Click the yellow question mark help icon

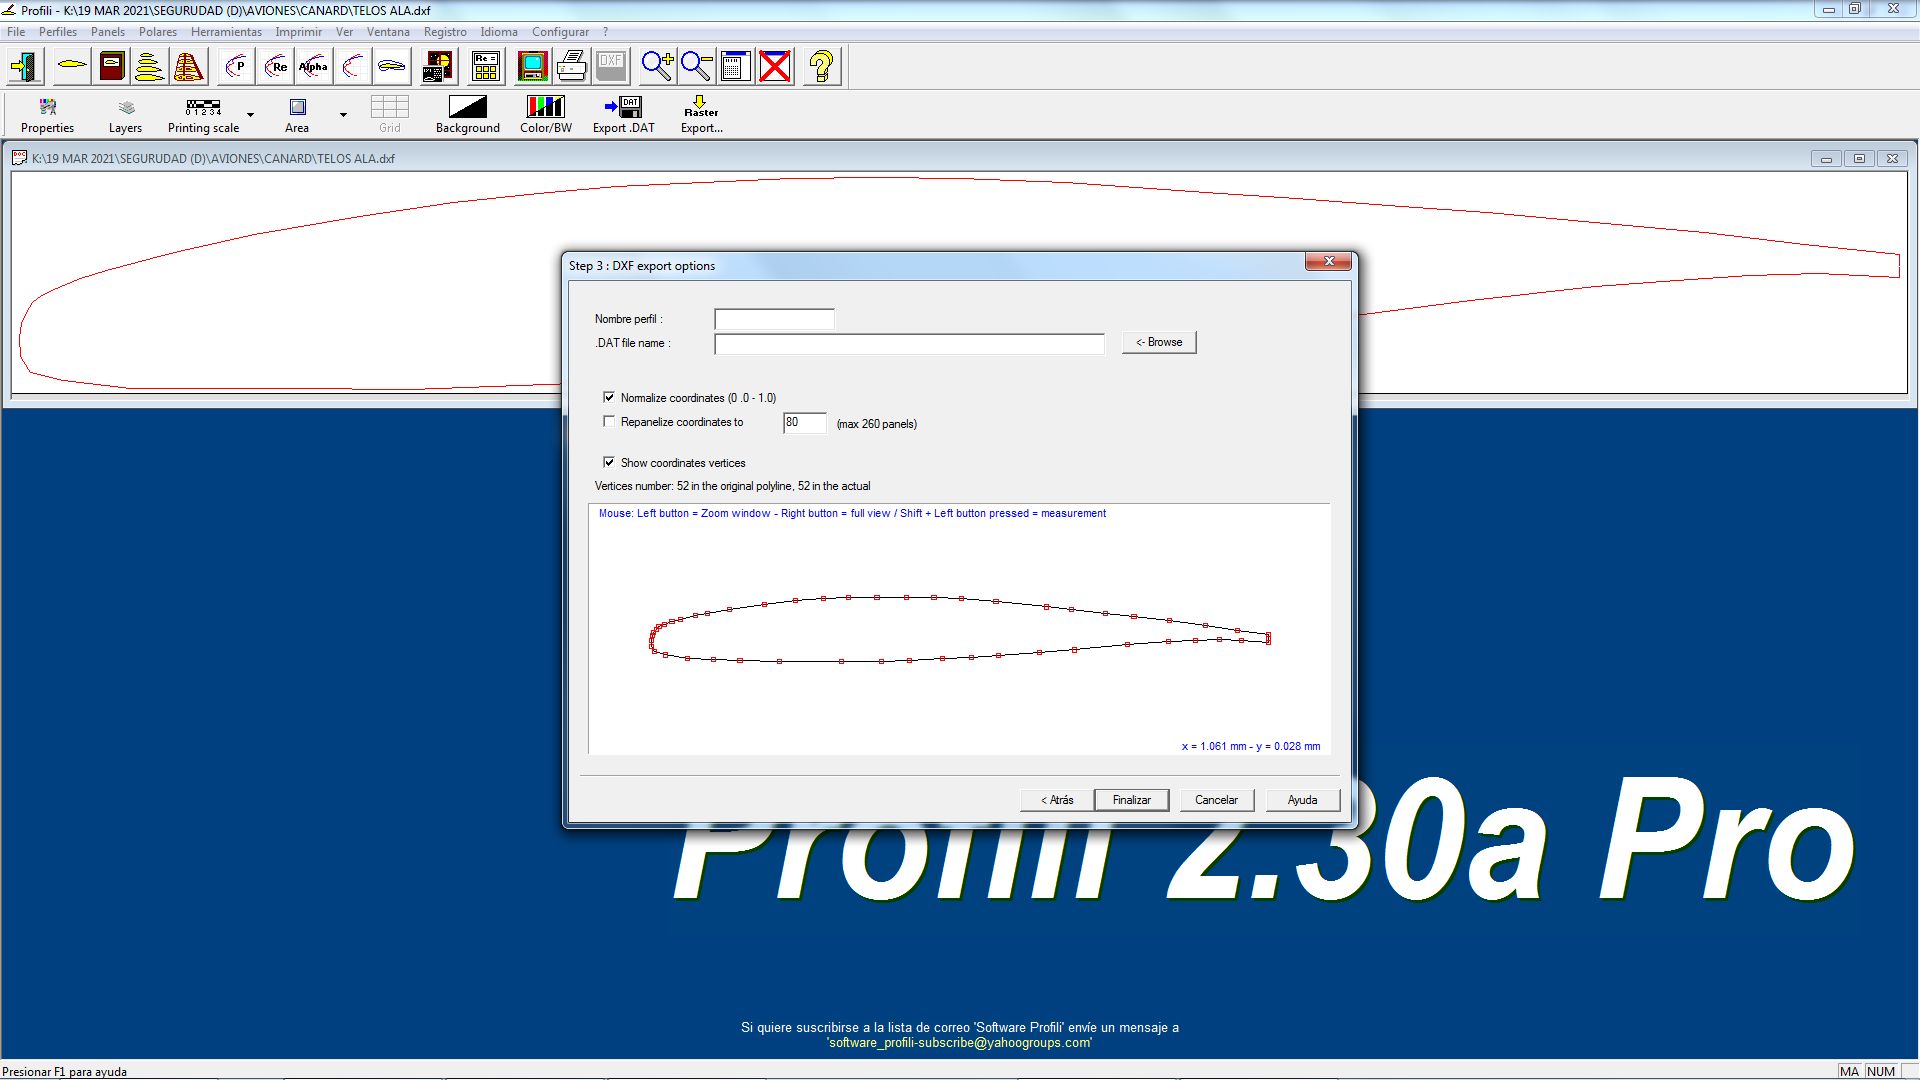pyautogui.click(x=821, y=67)
